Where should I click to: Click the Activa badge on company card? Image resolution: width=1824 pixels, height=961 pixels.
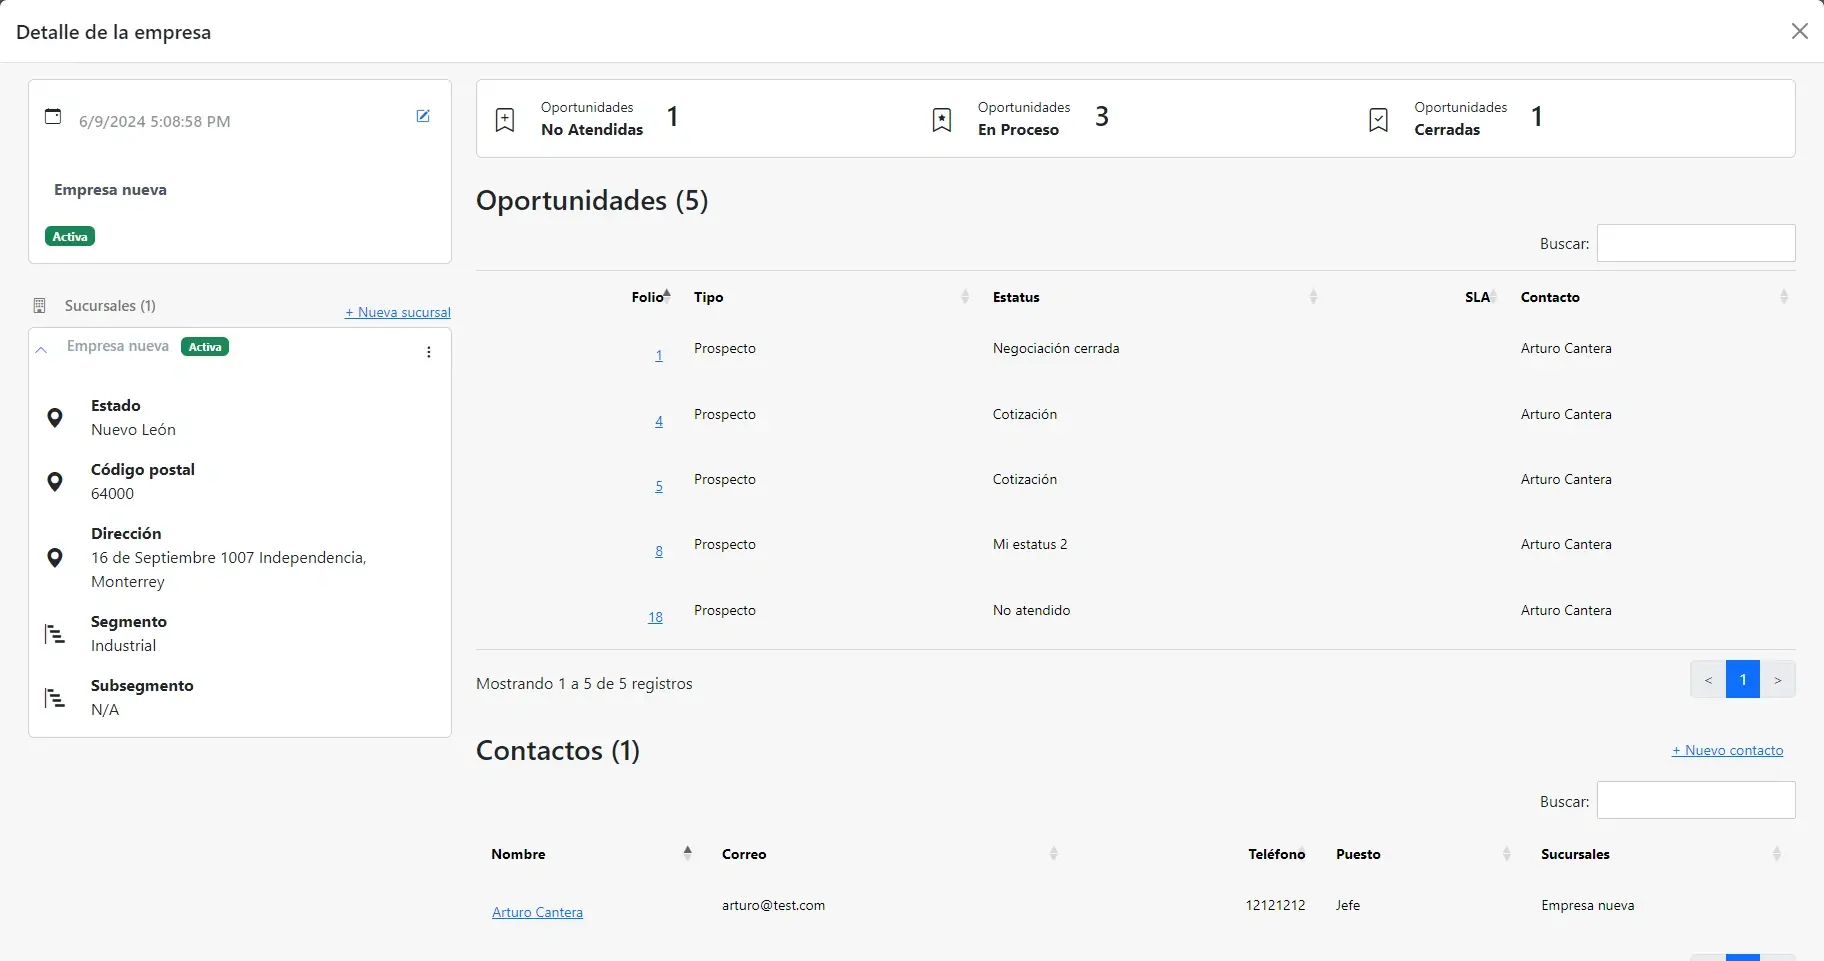70,236
